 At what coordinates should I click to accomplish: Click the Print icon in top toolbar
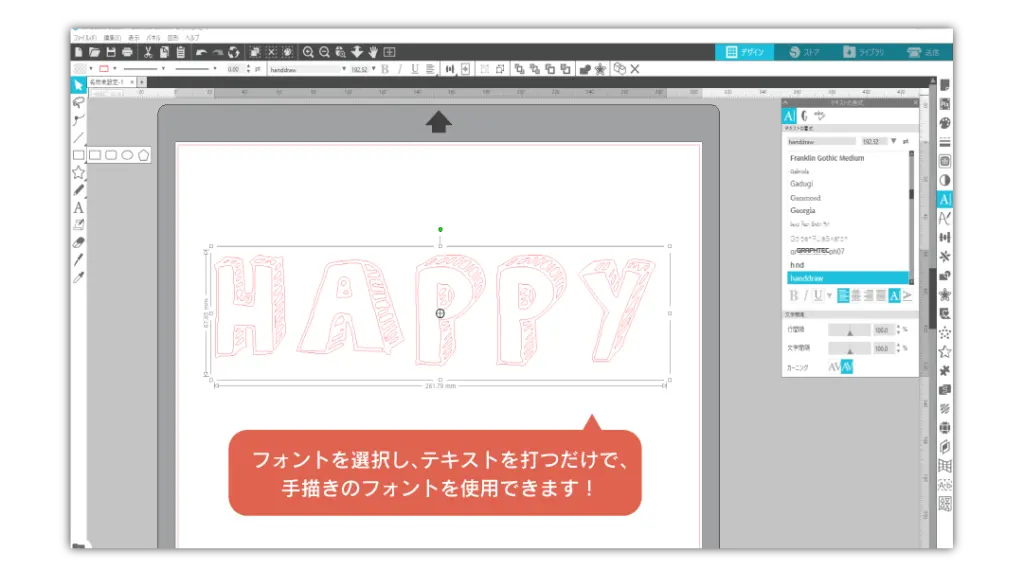[126, 52]
